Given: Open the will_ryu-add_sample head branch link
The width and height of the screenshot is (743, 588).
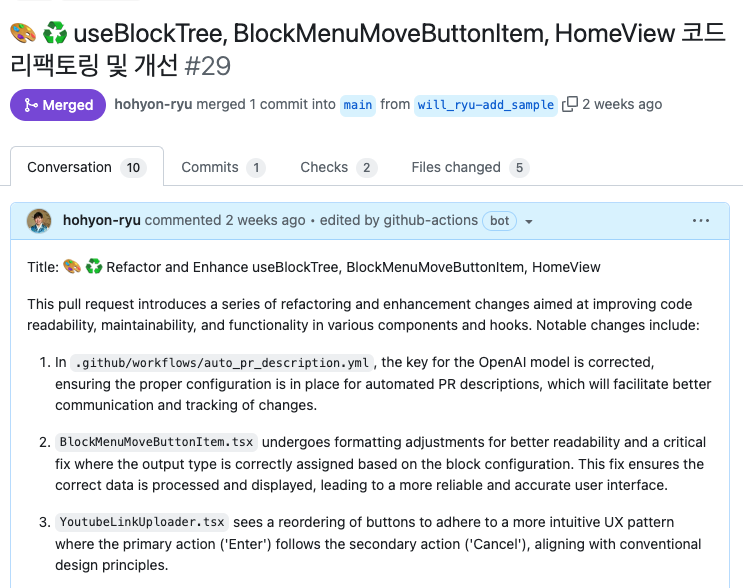Looking at the screenshot, I should [486, 104].
